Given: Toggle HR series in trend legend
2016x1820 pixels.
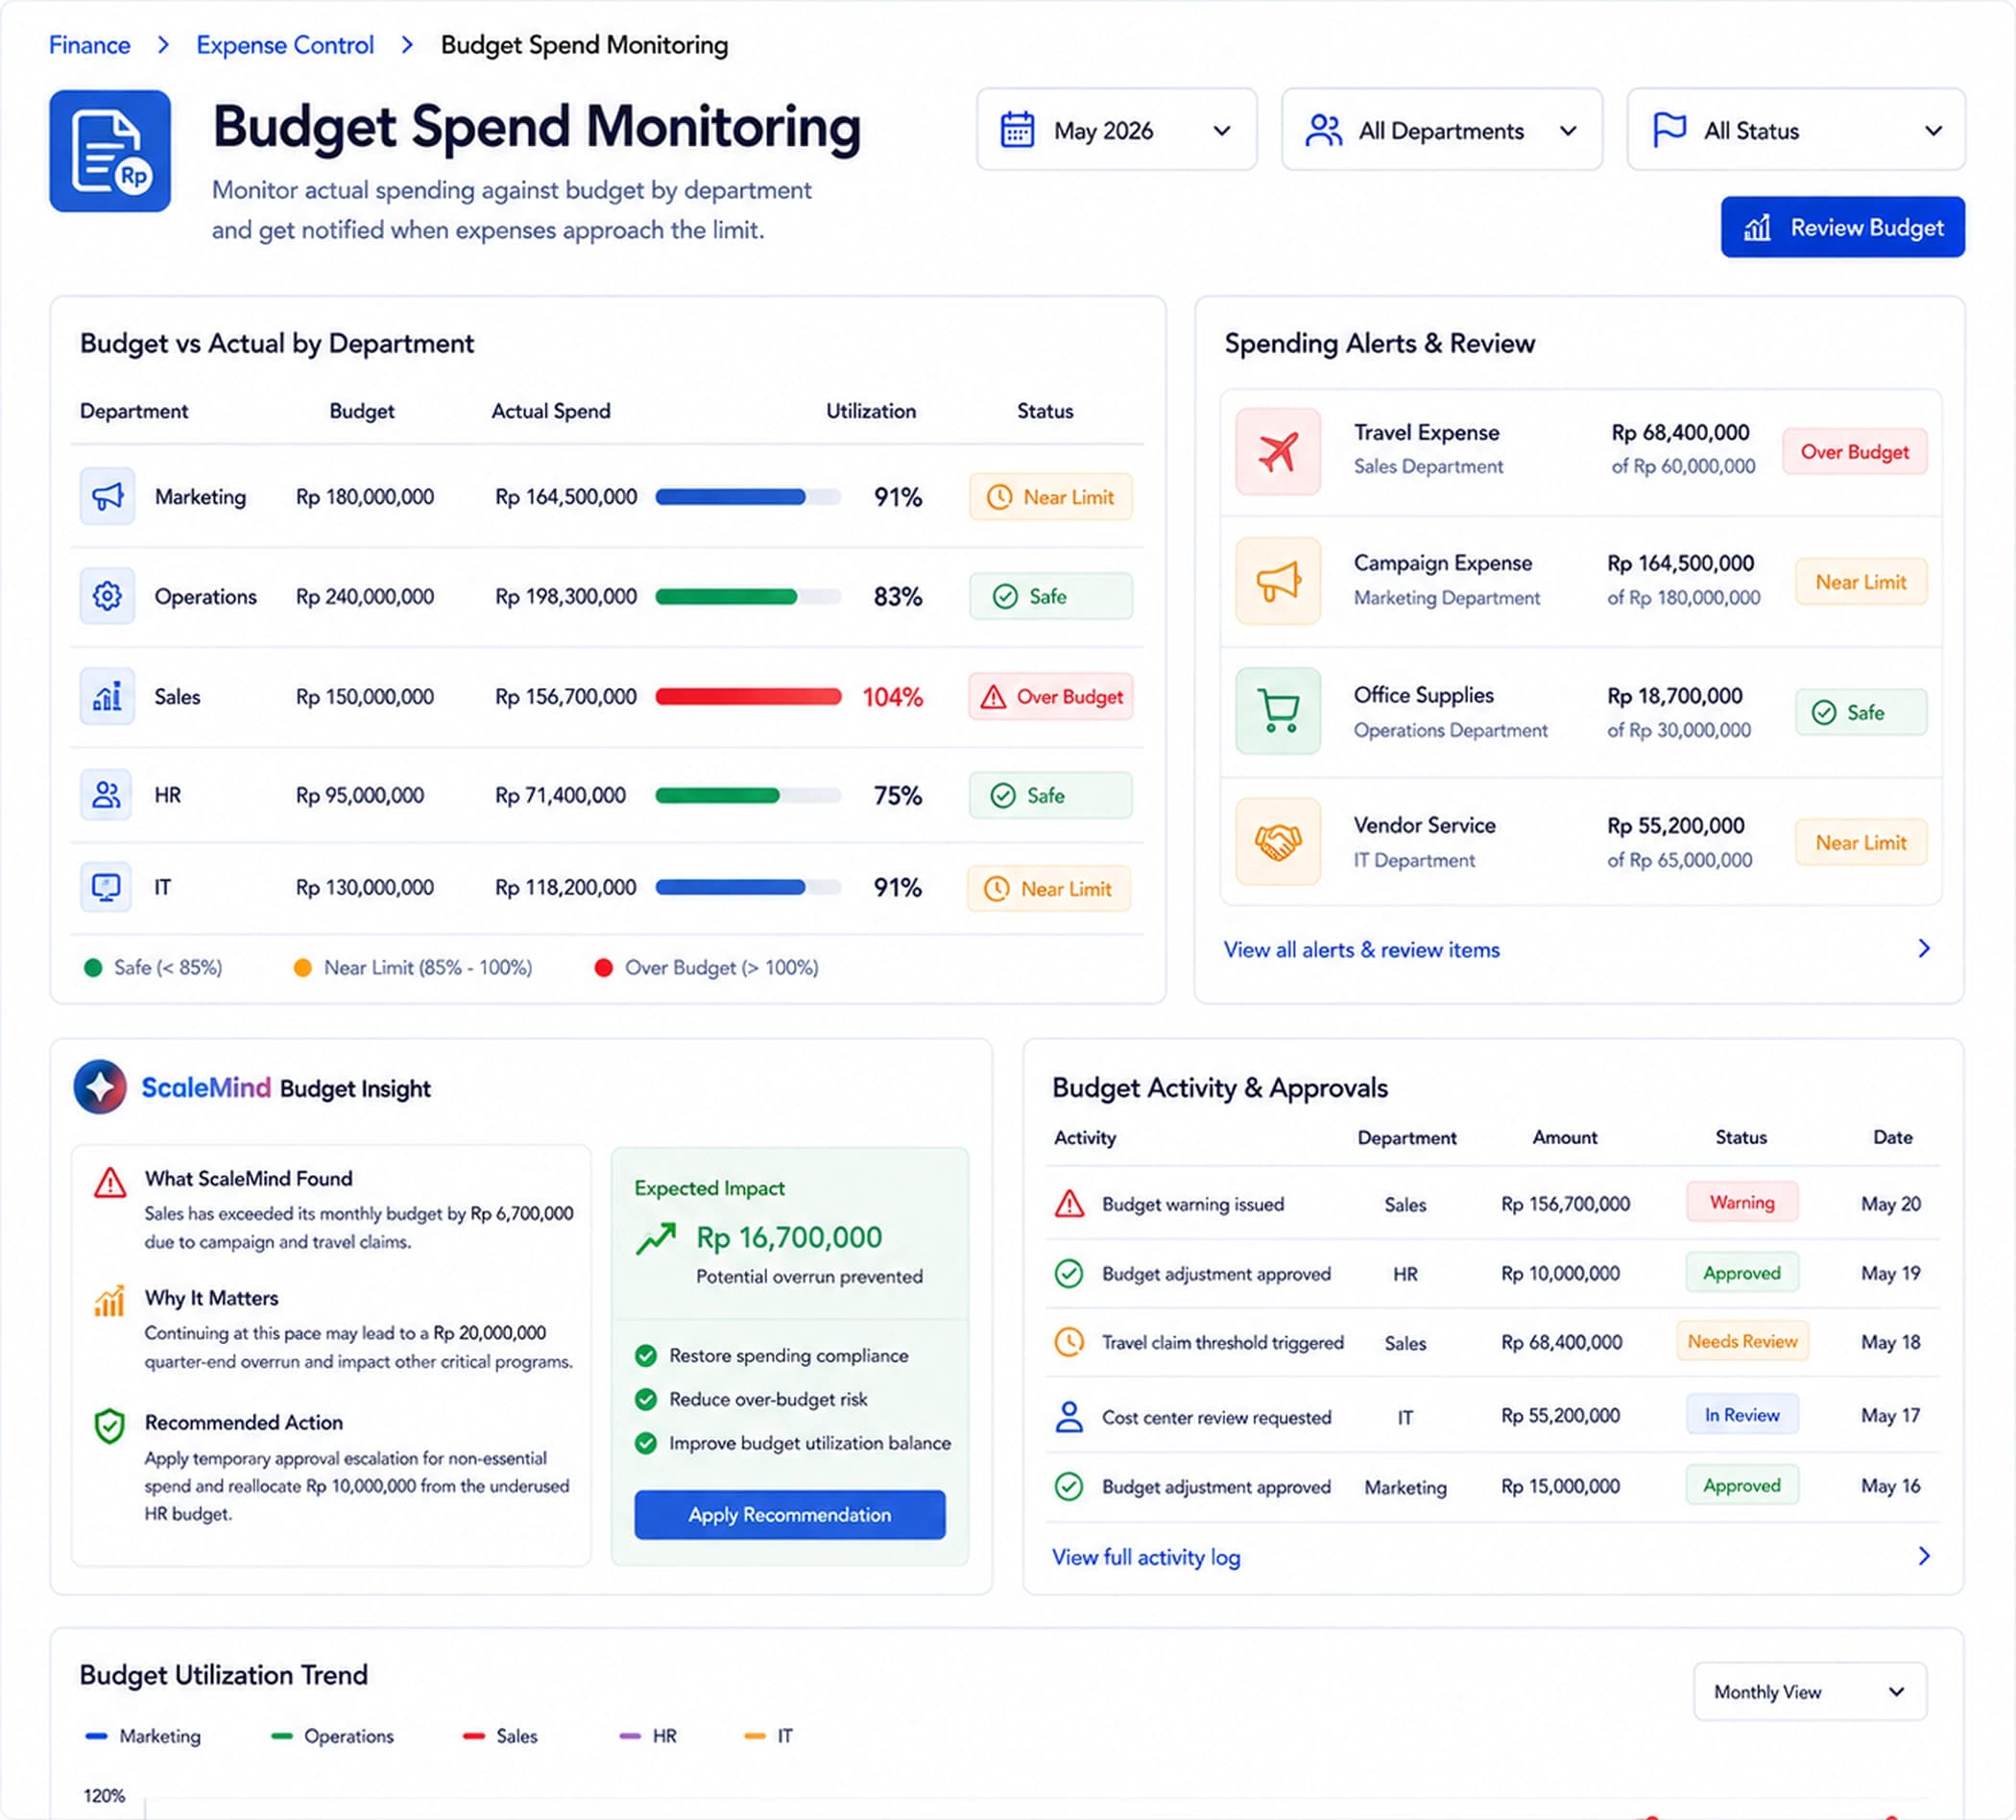Looking at the screenshot, I should point(648,1736).
